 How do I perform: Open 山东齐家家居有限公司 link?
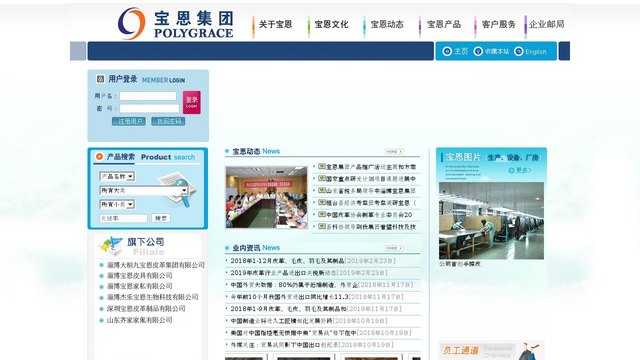coord(140,320)
